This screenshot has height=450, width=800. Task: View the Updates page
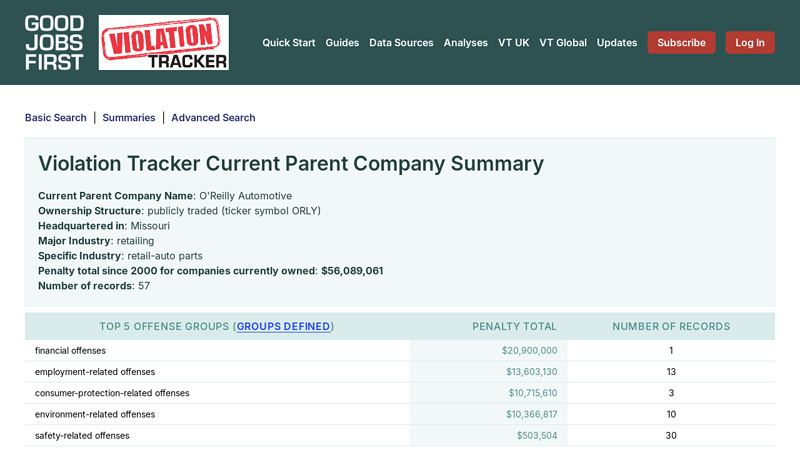[617, 43]
